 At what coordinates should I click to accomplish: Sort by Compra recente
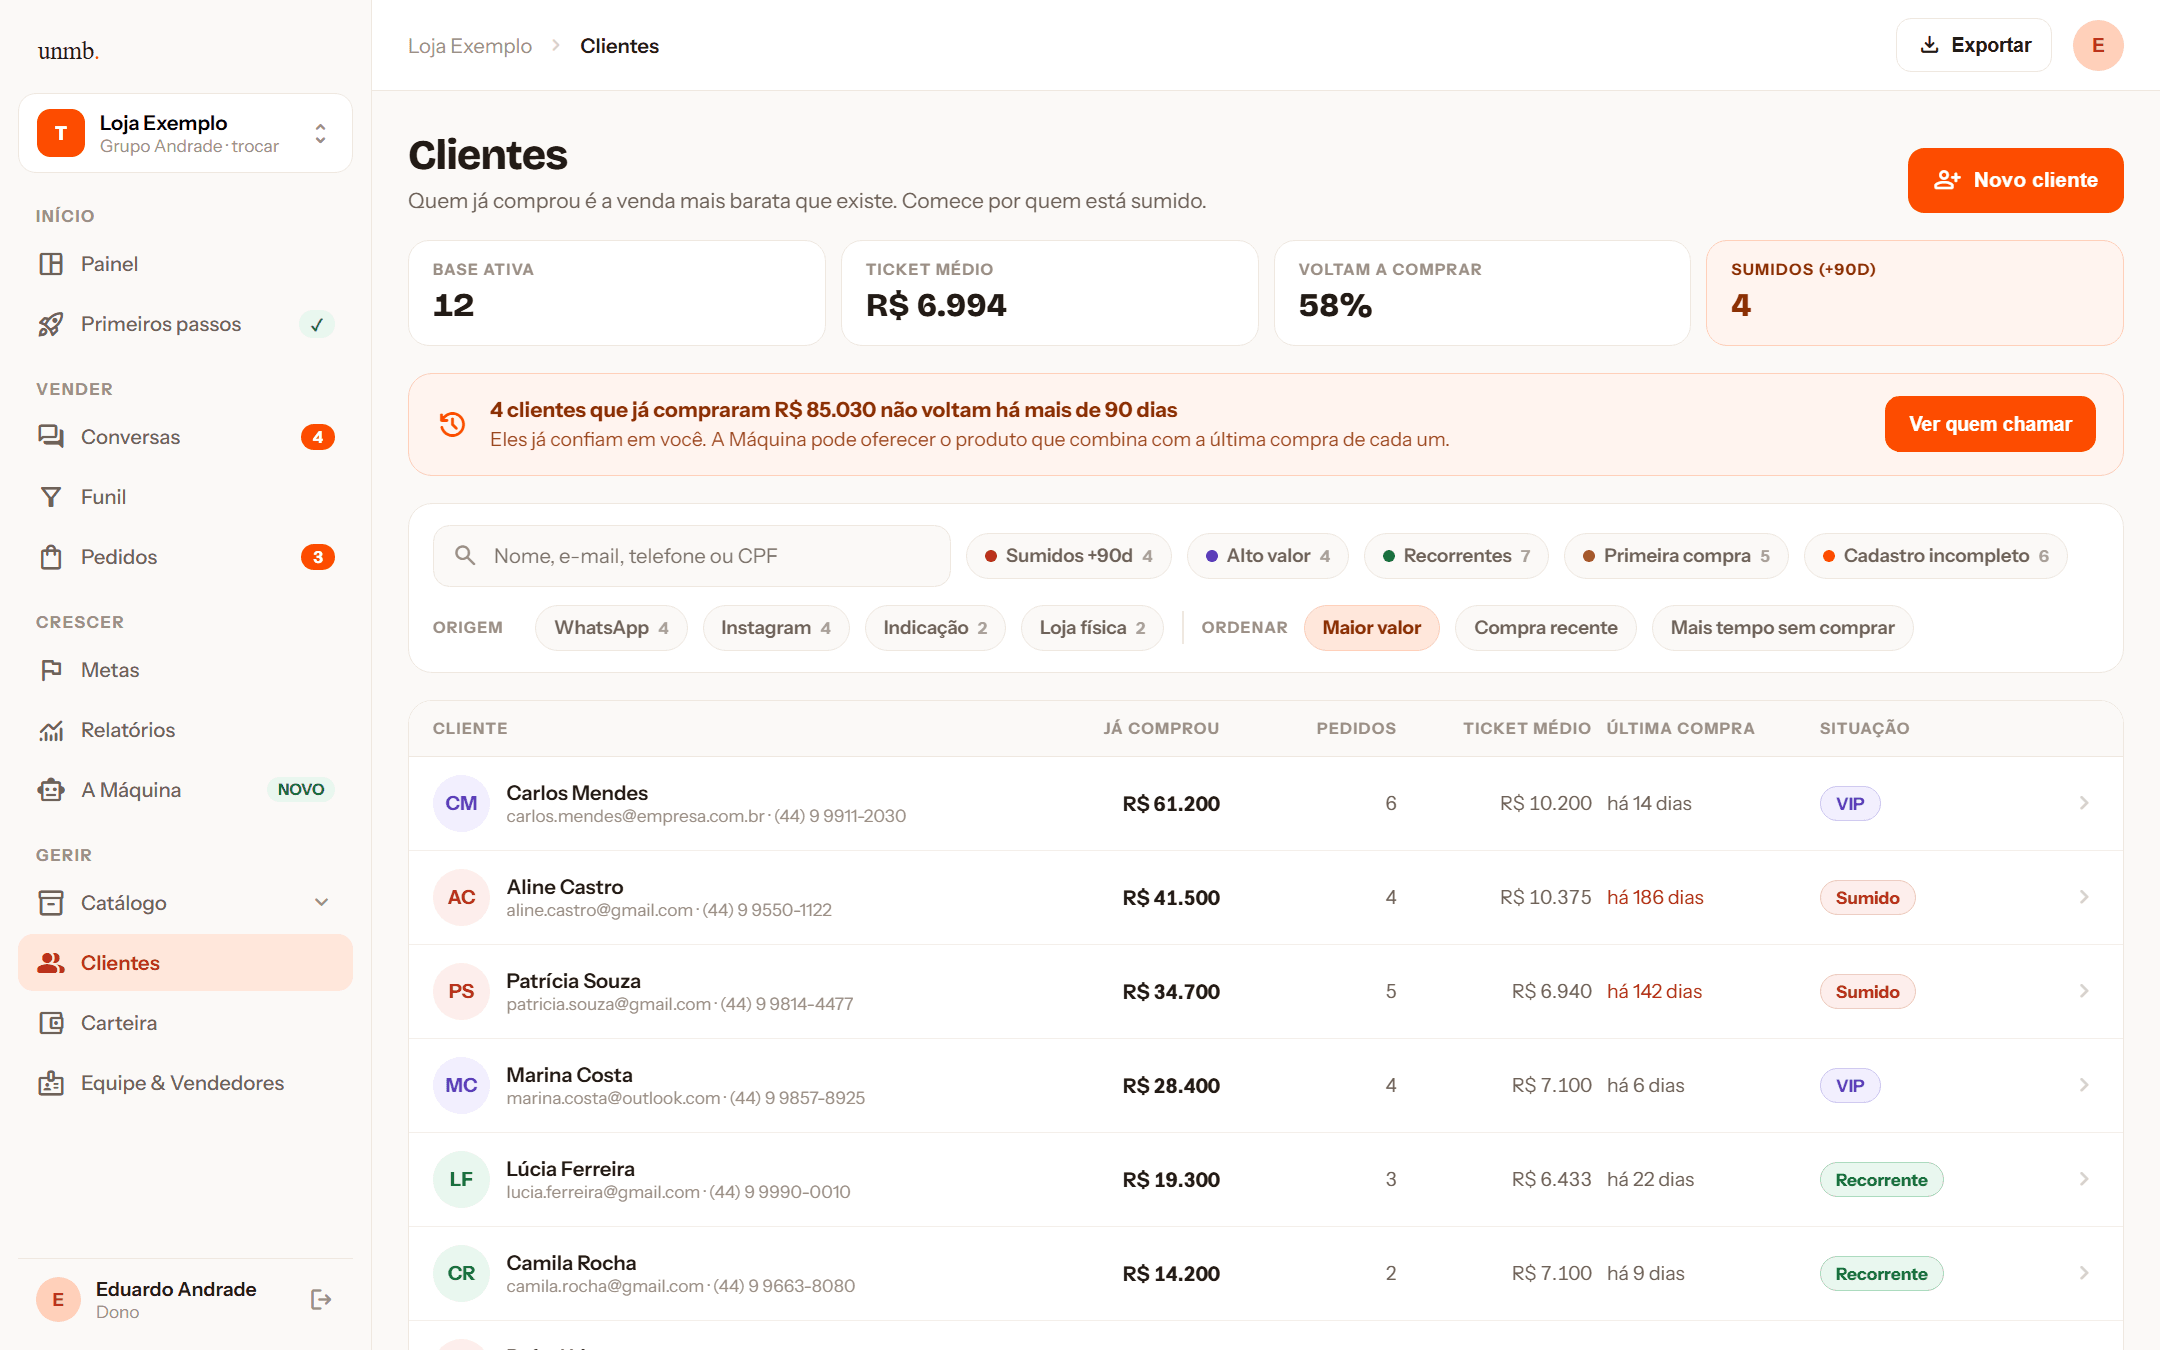[1545, 628]
